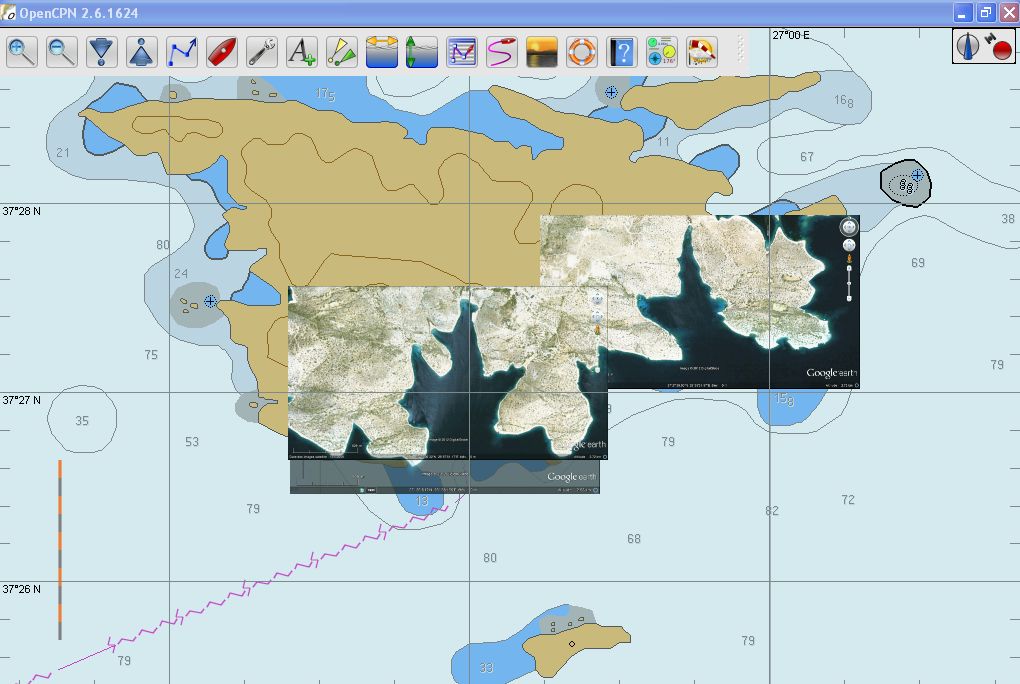Click the chart scale bar on left edge
1020x684 pixels.
[x=60, y=550]
